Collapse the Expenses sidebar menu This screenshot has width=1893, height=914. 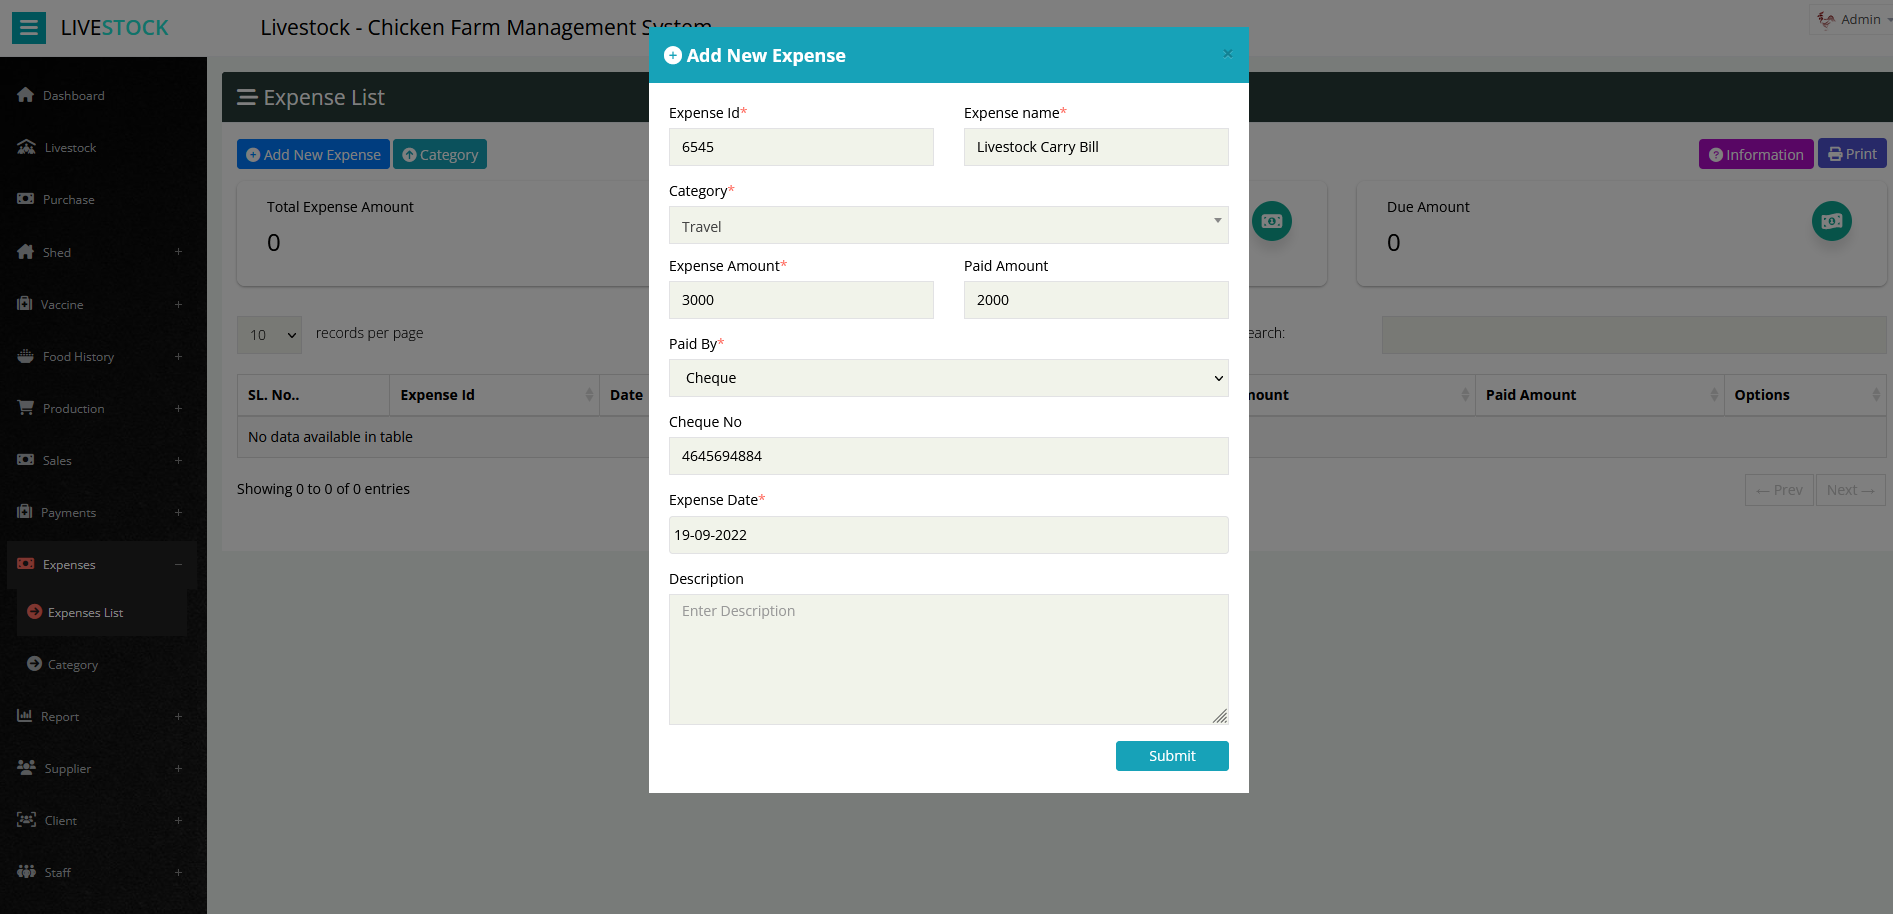(x=178, y=565)
